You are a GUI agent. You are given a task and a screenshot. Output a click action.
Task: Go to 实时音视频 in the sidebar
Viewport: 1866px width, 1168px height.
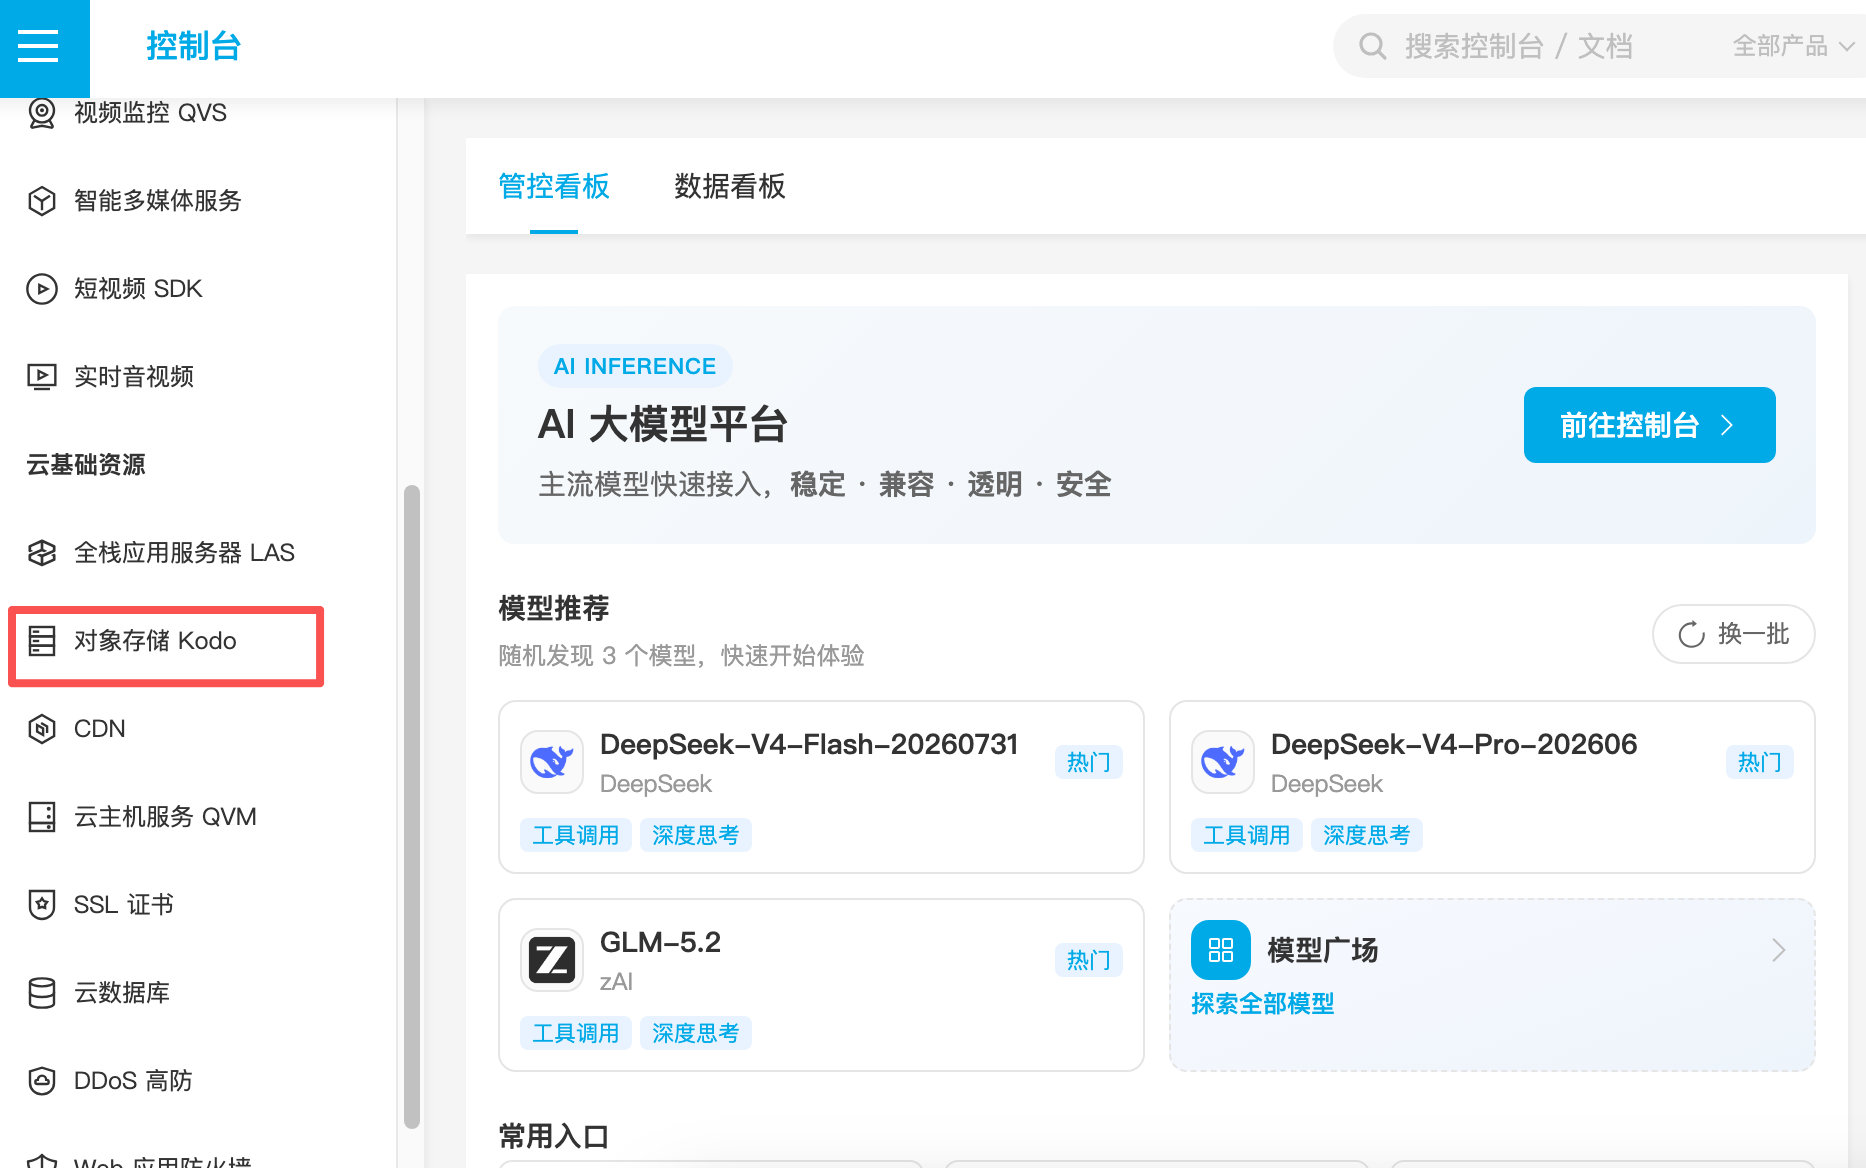click(x=134, y=377)
